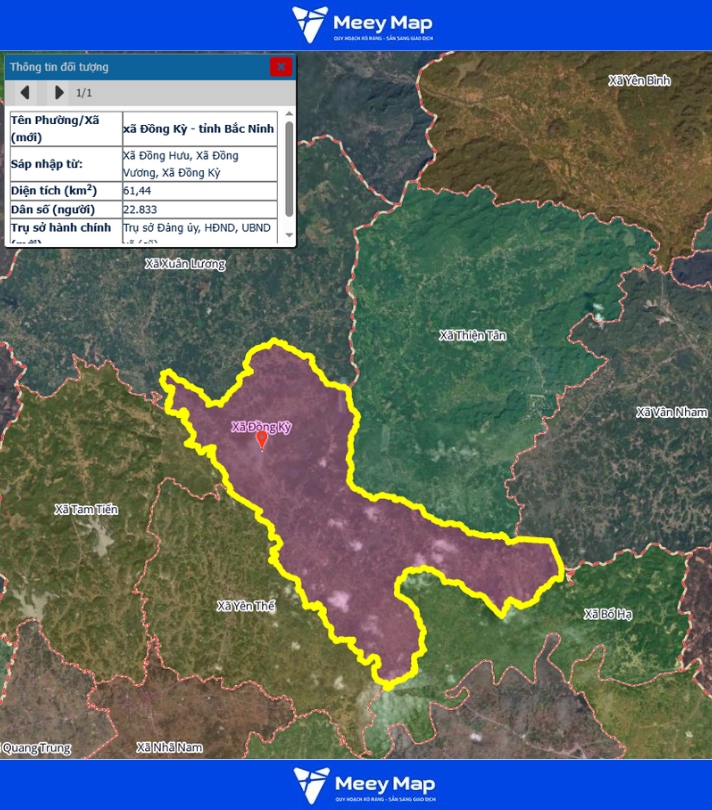Close the Thông tin đối tượng panel
The height and width of the screenshot is (810, 712).
click(281, 67)
